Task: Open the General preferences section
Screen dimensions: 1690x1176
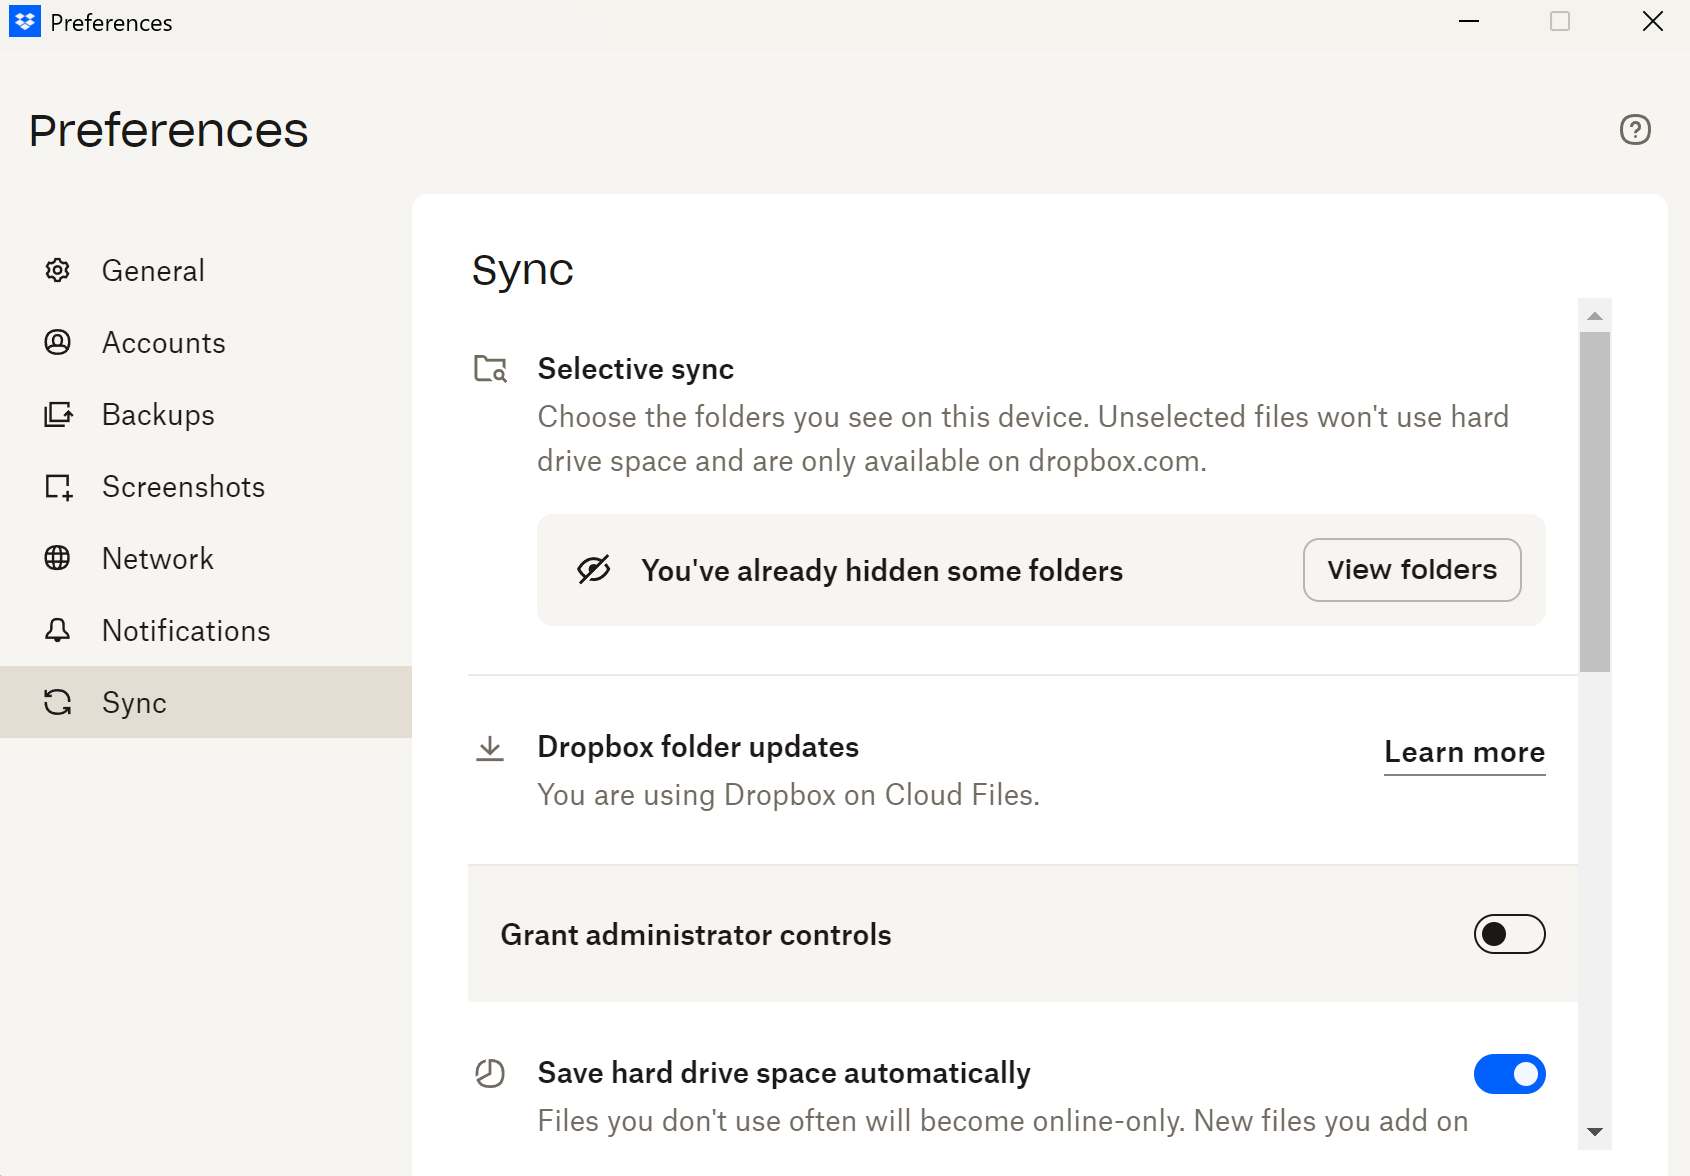Action: tap(206, 270)
